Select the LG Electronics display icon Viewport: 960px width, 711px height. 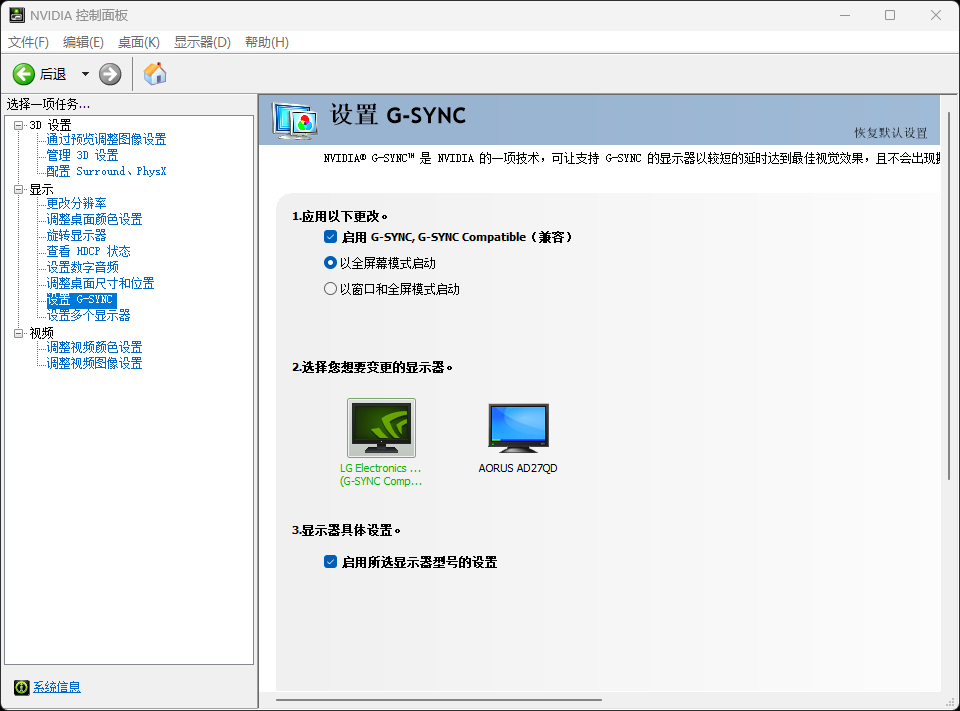380,428
